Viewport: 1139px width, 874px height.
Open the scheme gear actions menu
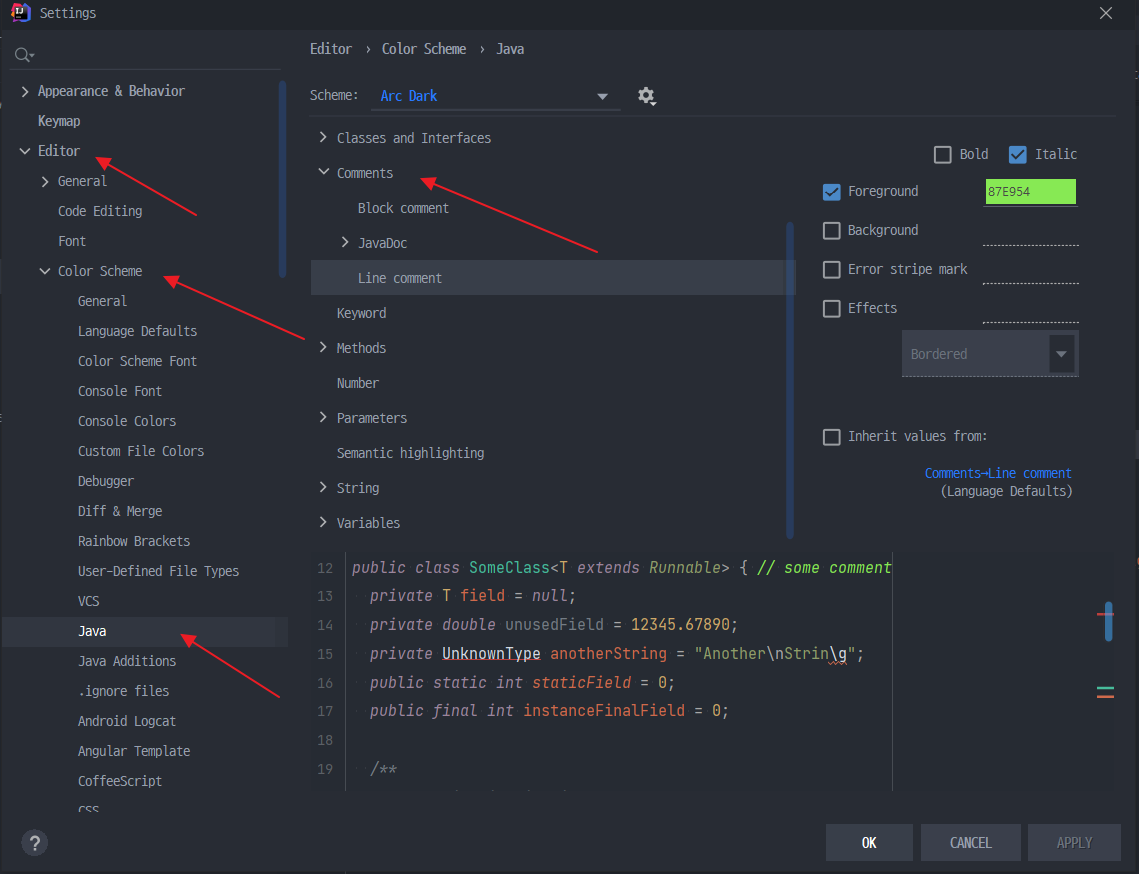point(646,96)
